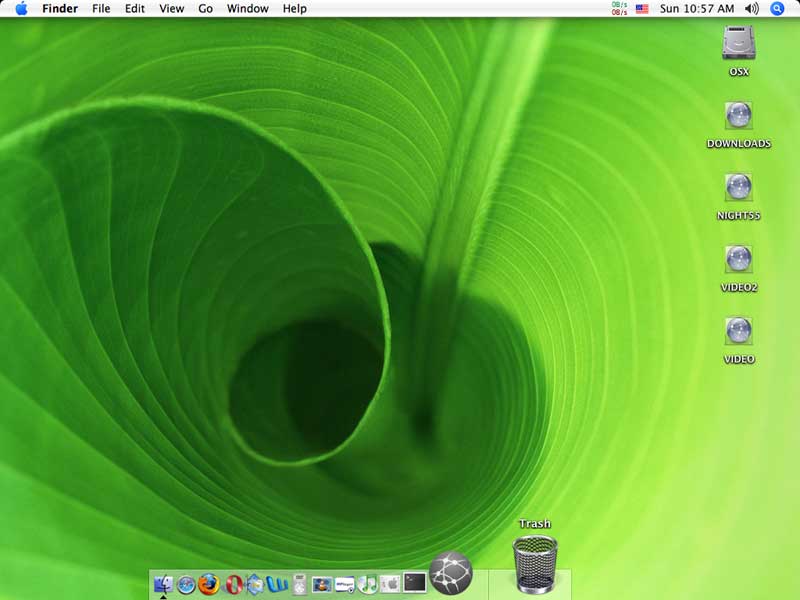
Task: Open the Window menu
Action: (x=247, y=9)
